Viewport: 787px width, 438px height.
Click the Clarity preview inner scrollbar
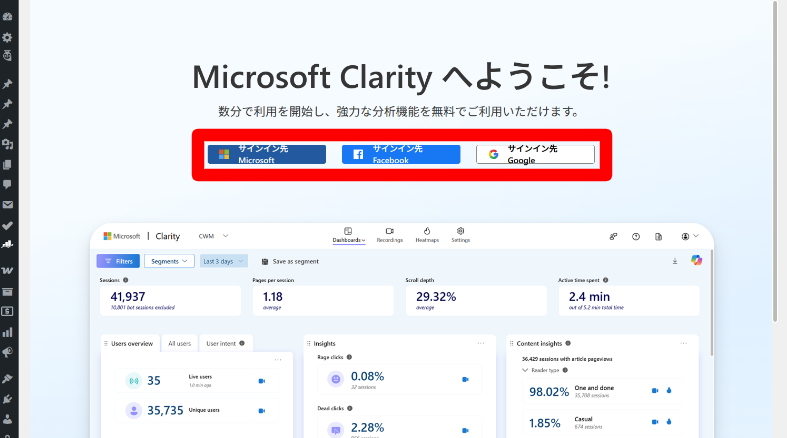[x=711, y=304]
